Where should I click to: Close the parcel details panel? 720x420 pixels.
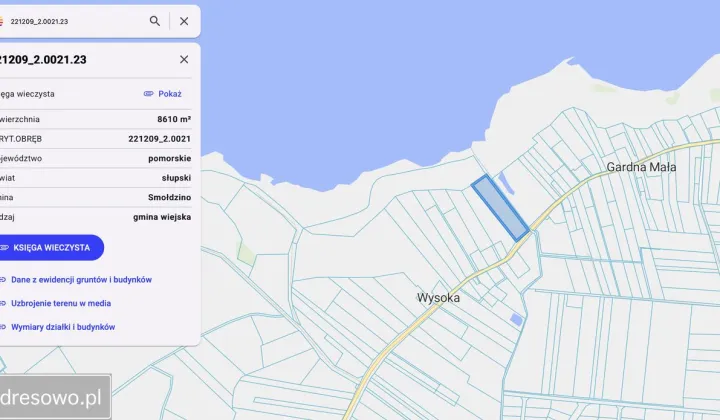(x=184, y=59)
